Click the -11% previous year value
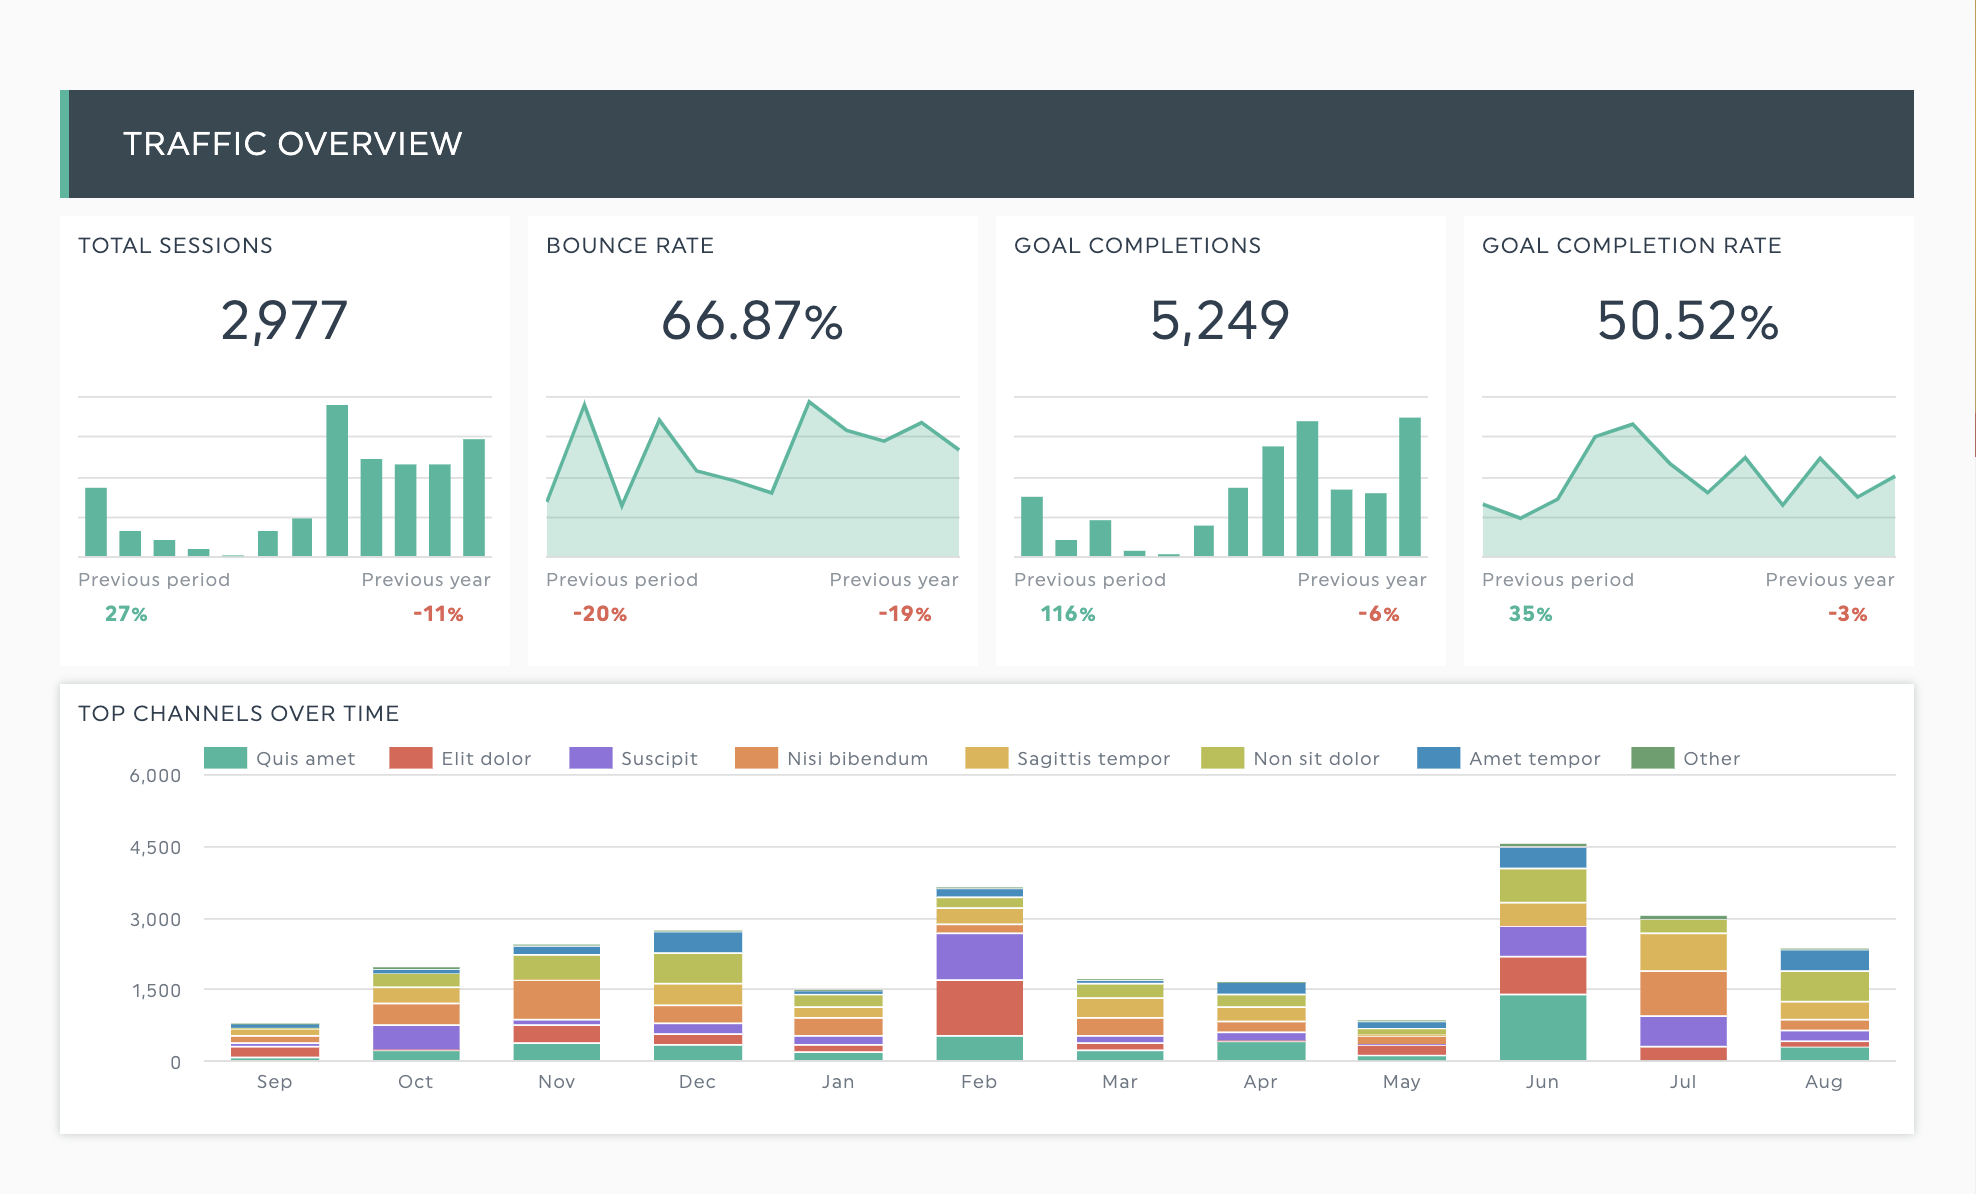This screenshot has width=1976, height=1194. click(438, 614)
